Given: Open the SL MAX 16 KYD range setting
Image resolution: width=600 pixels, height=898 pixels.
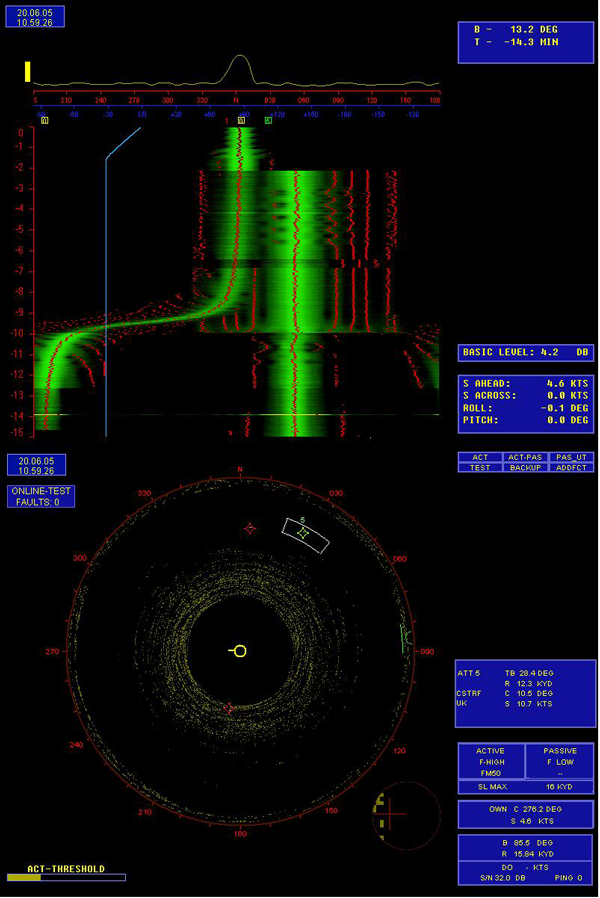Looking at the screenshot, I should point(526,787).
